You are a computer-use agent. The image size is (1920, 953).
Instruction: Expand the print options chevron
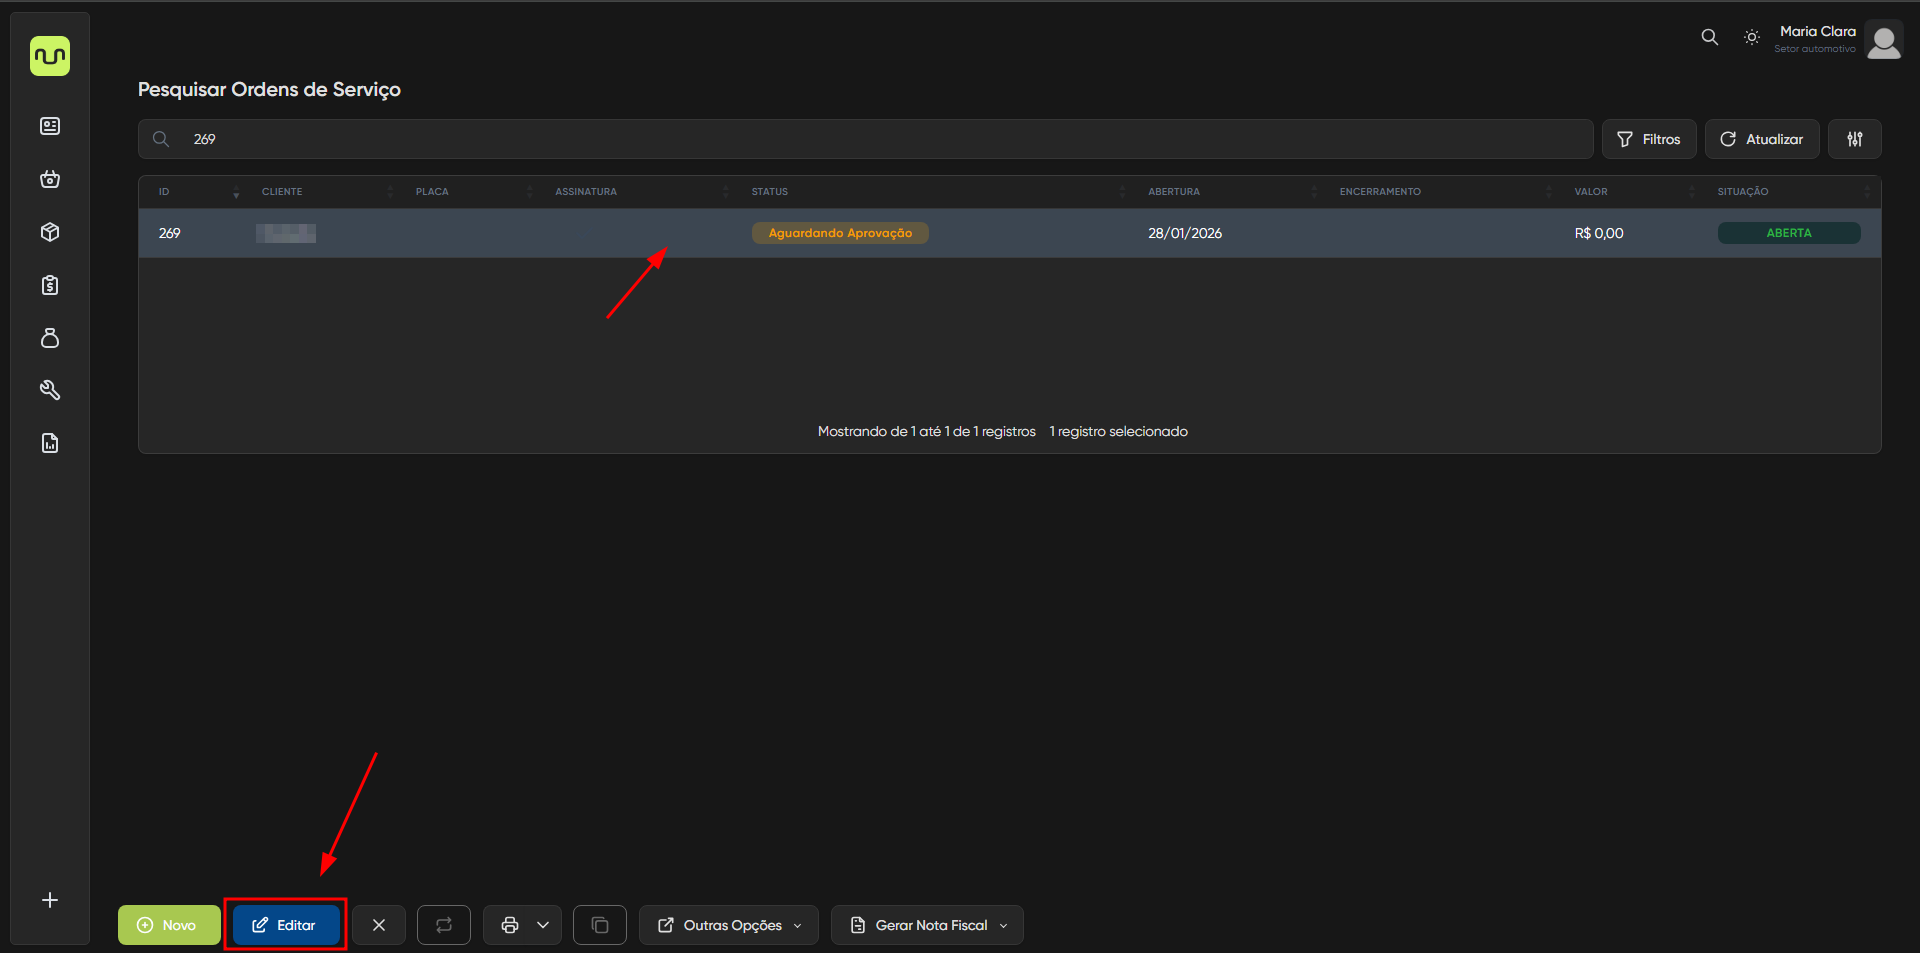tap(543, 925)
